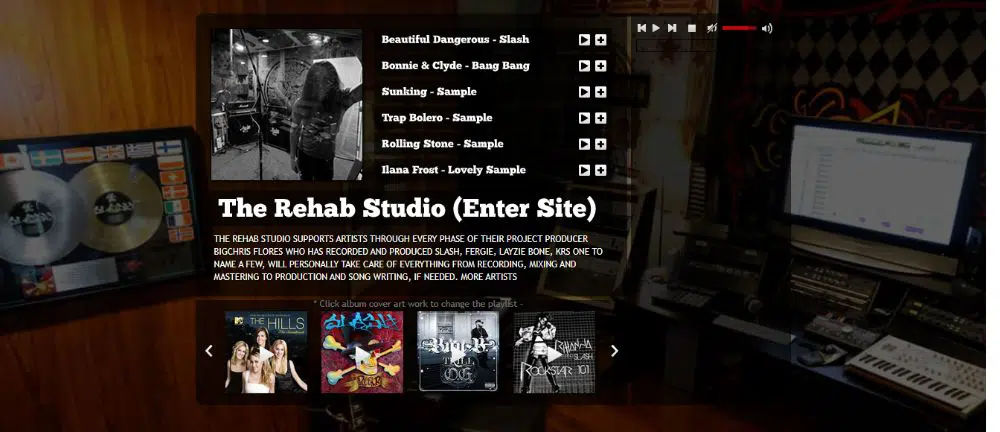Click The Rehab Studio (Enter Site) heading
The height and width of the screenshot is (432, 1000).
[x=407, y=208]
